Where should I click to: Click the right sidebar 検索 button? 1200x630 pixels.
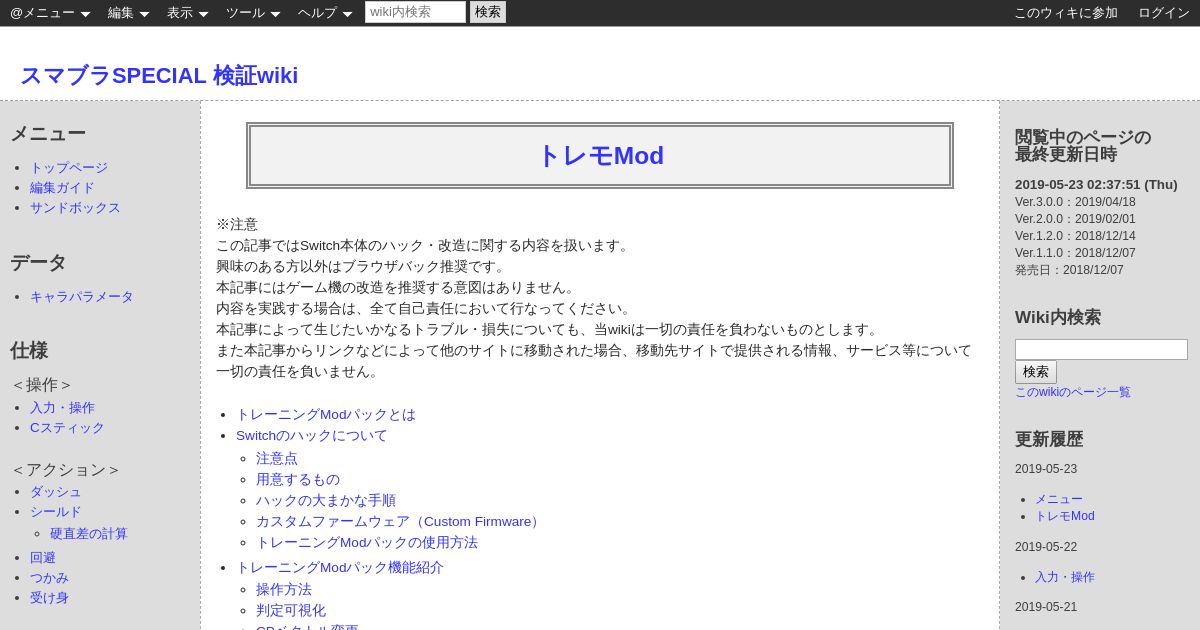click(1036, 372)
